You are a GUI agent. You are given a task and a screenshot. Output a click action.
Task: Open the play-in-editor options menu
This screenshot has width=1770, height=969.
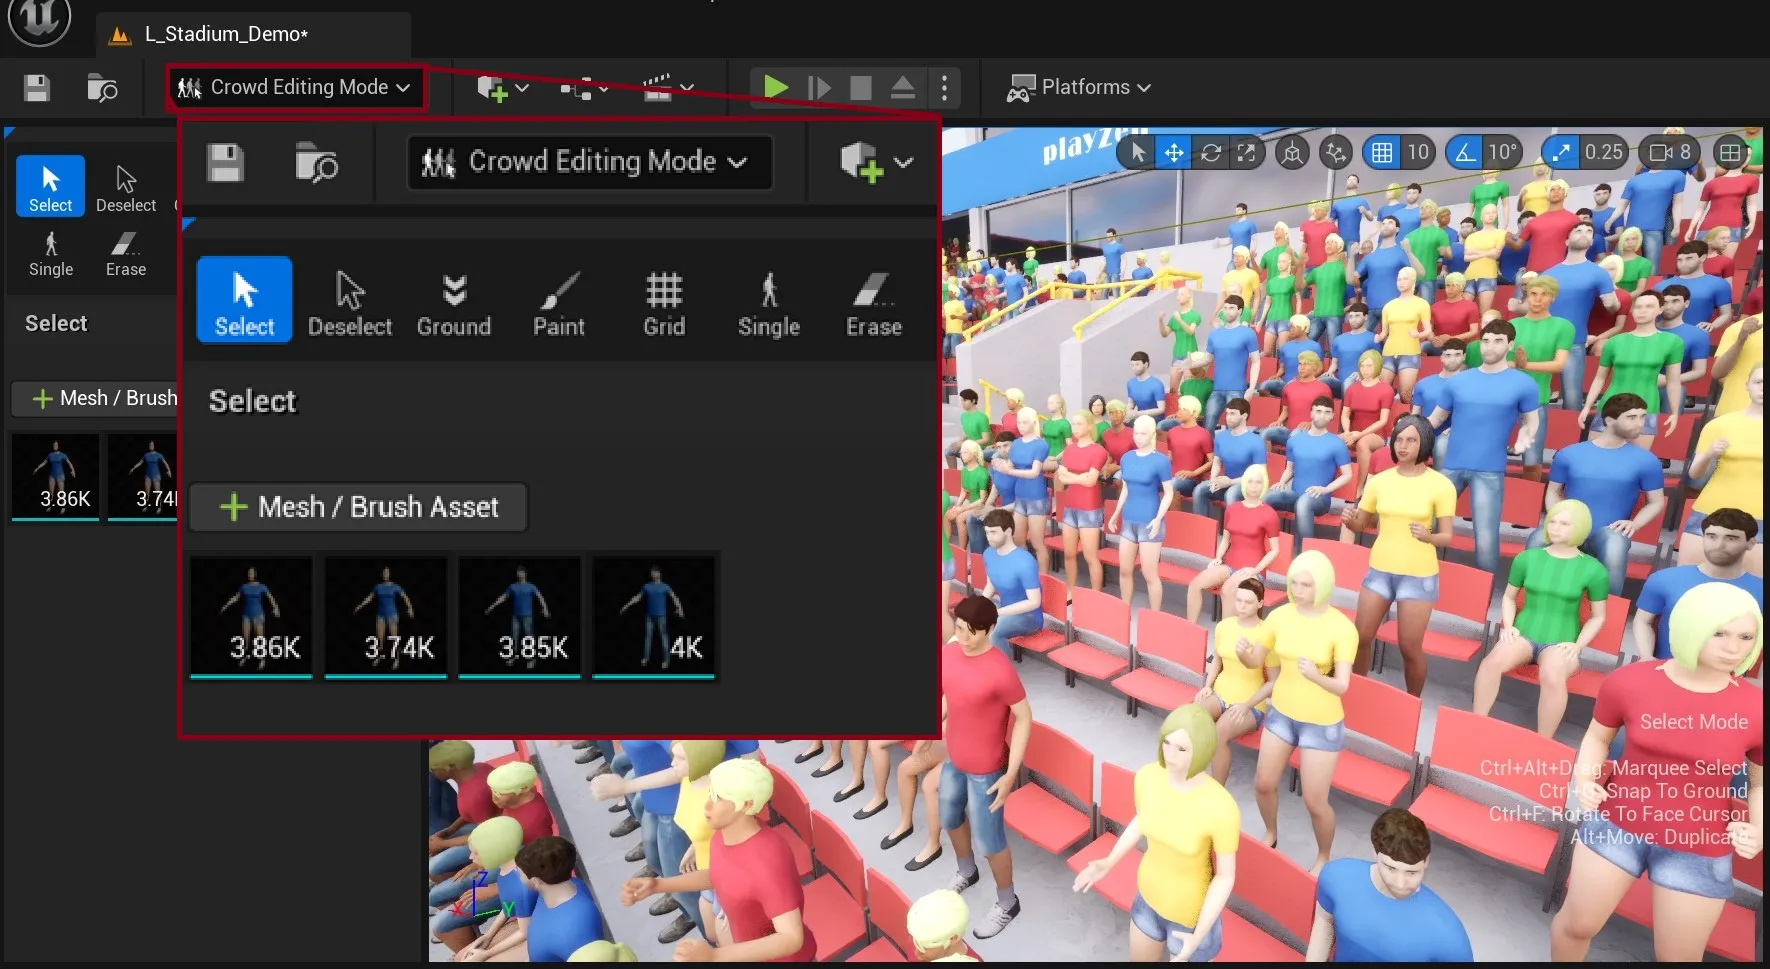coord(944,87)
